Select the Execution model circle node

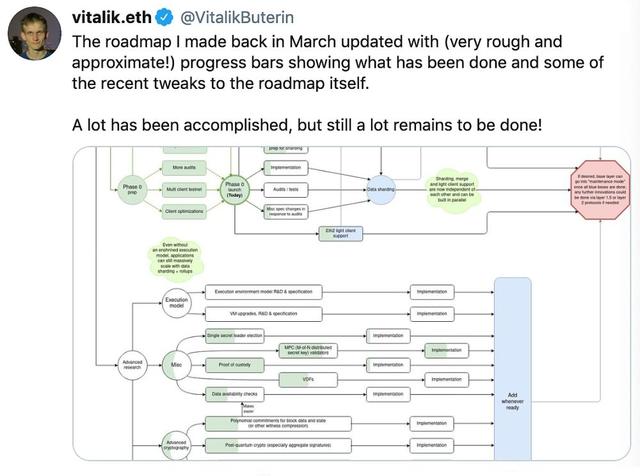tap(176, 303)
